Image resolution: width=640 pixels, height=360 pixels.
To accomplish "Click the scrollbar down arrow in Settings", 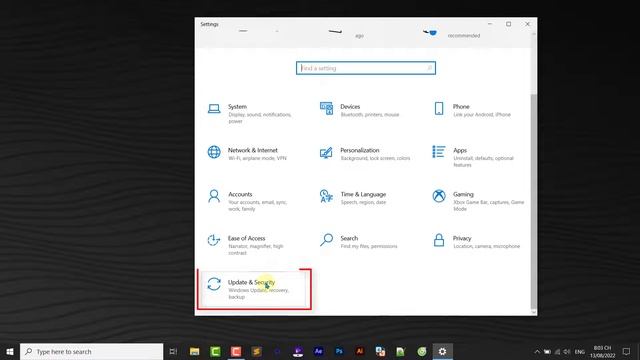I will tap(533, 312).
